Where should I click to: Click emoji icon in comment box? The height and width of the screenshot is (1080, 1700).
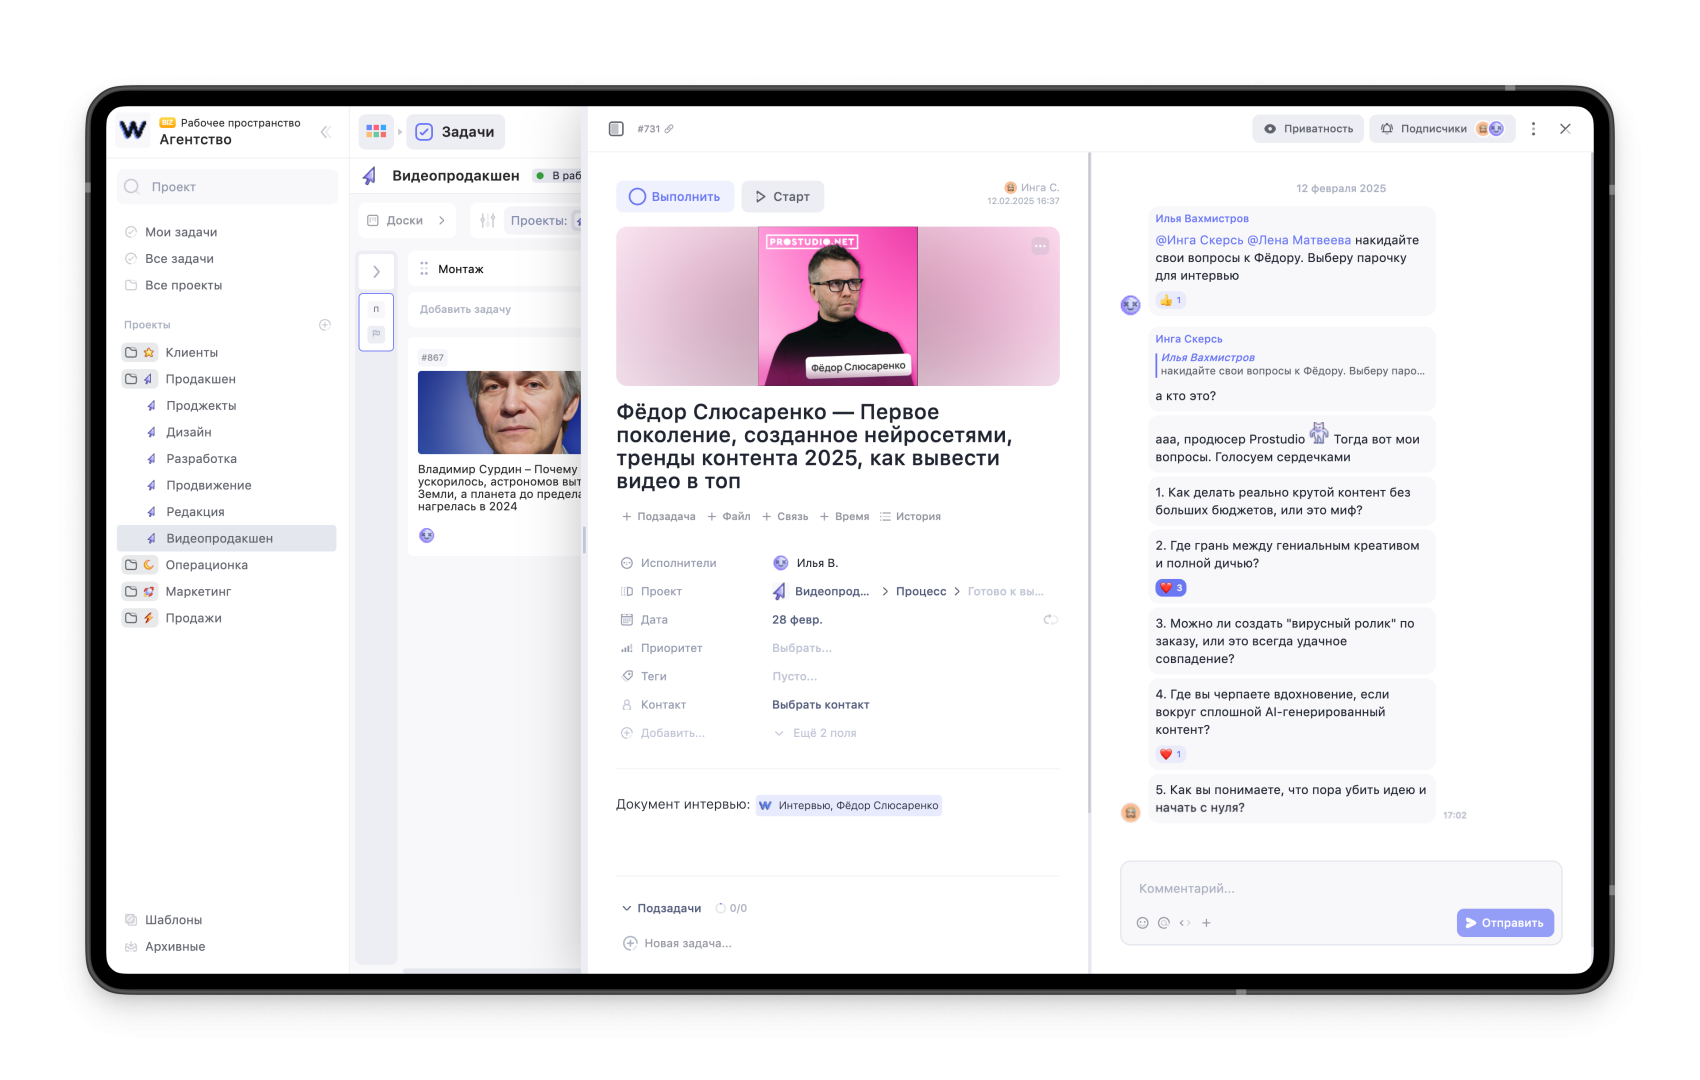coord(1142,923)
